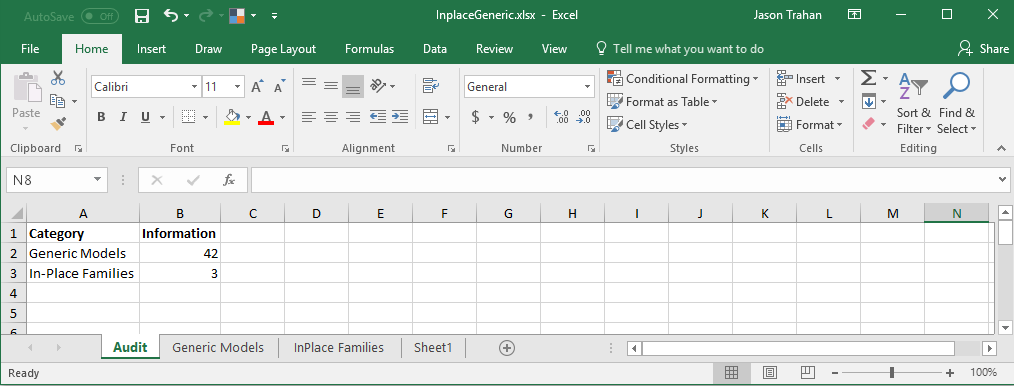Click the zoom slider handle
The image size is (1014, 386).
coord(892,372)
